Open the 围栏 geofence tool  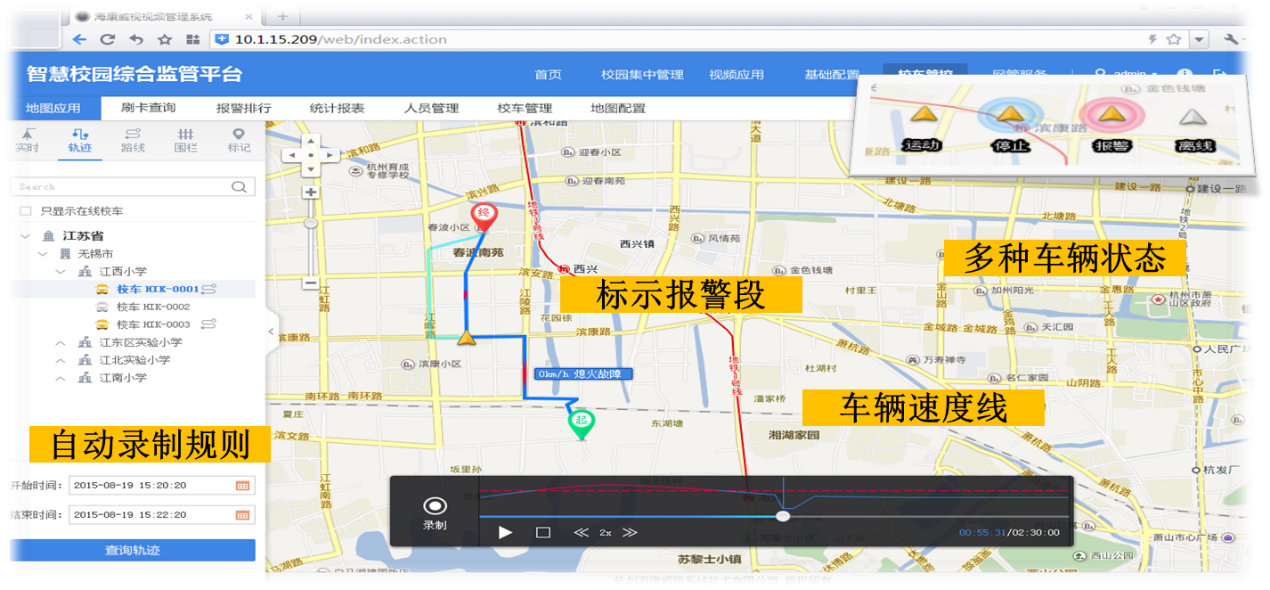click(185, 140)
